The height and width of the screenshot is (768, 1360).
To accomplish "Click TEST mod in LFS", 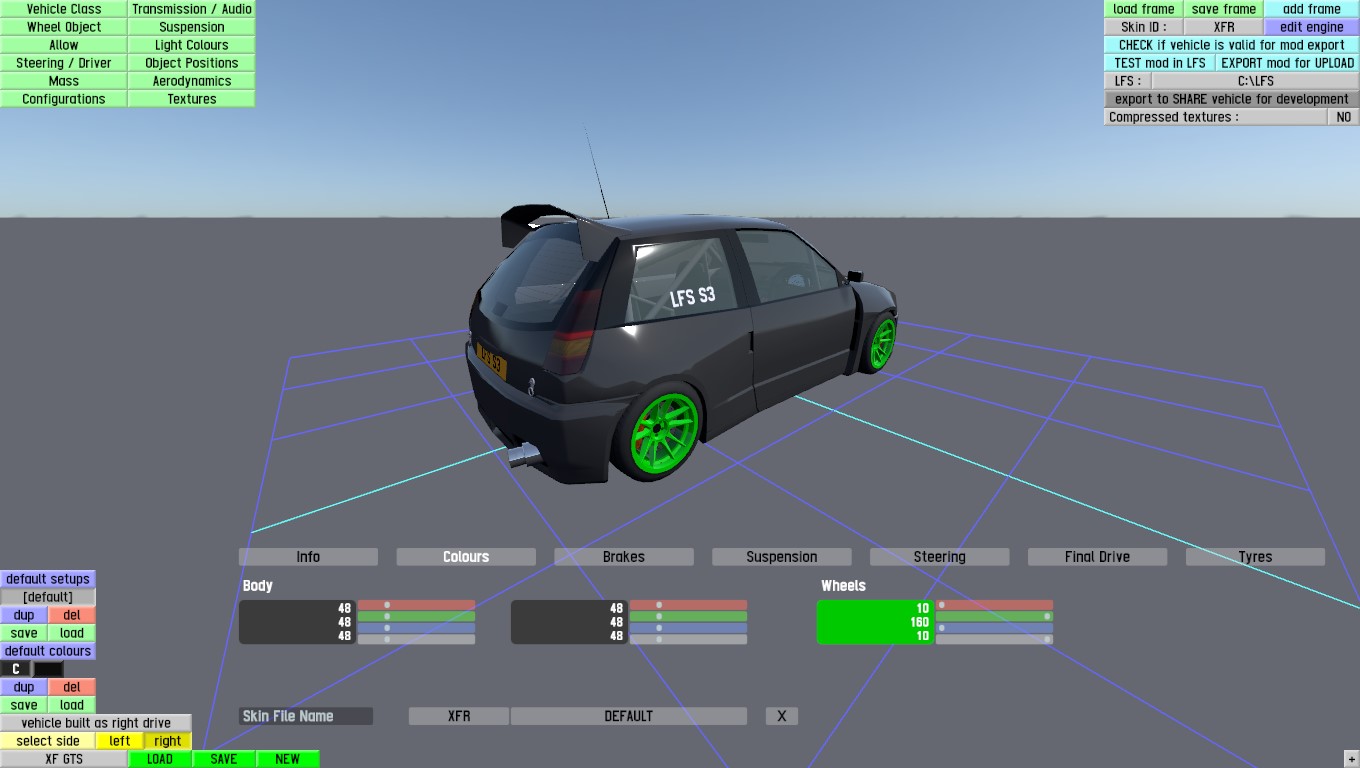I will tap(1160, 63).
